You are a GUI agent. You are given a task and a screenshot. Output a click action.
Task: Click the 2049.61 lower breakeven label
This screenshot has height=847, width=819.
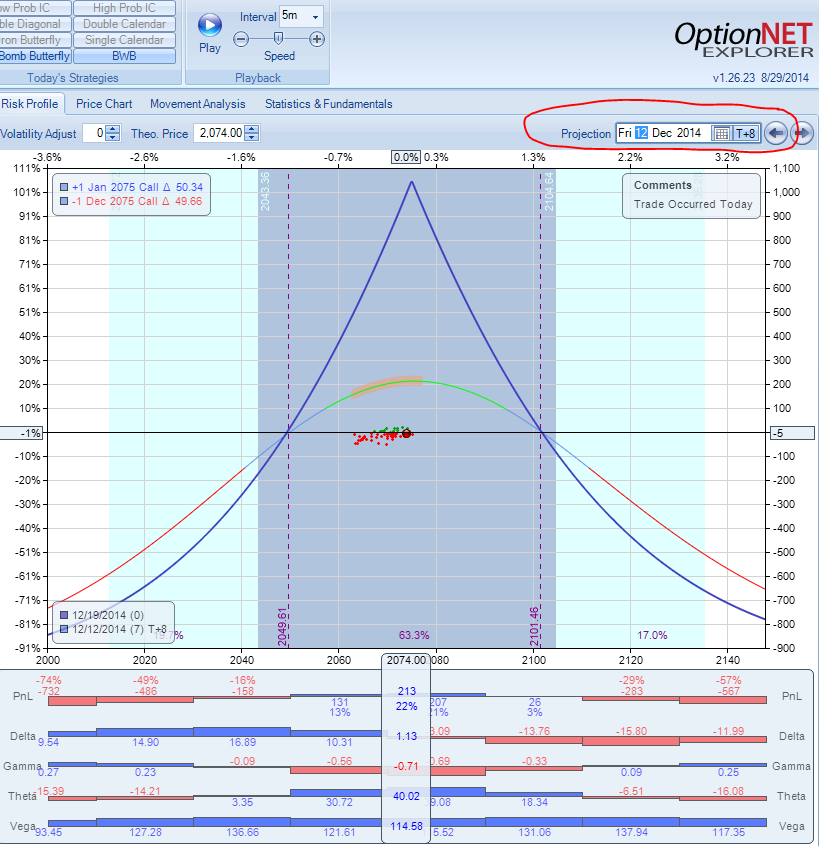click(x=282, y=627)
